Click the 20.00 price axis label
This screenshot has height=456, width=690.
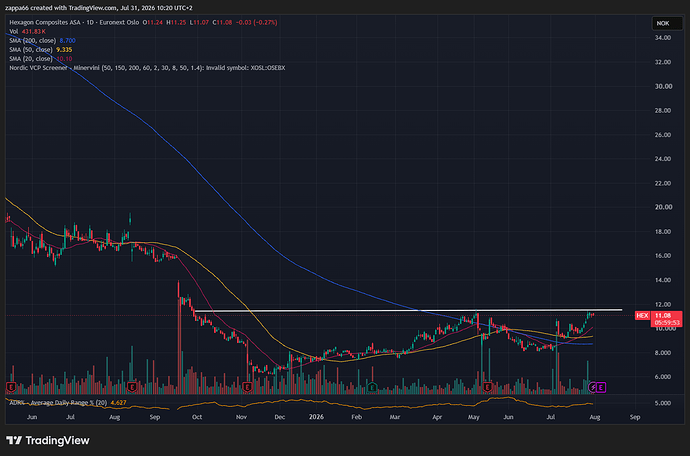(663, 207)
